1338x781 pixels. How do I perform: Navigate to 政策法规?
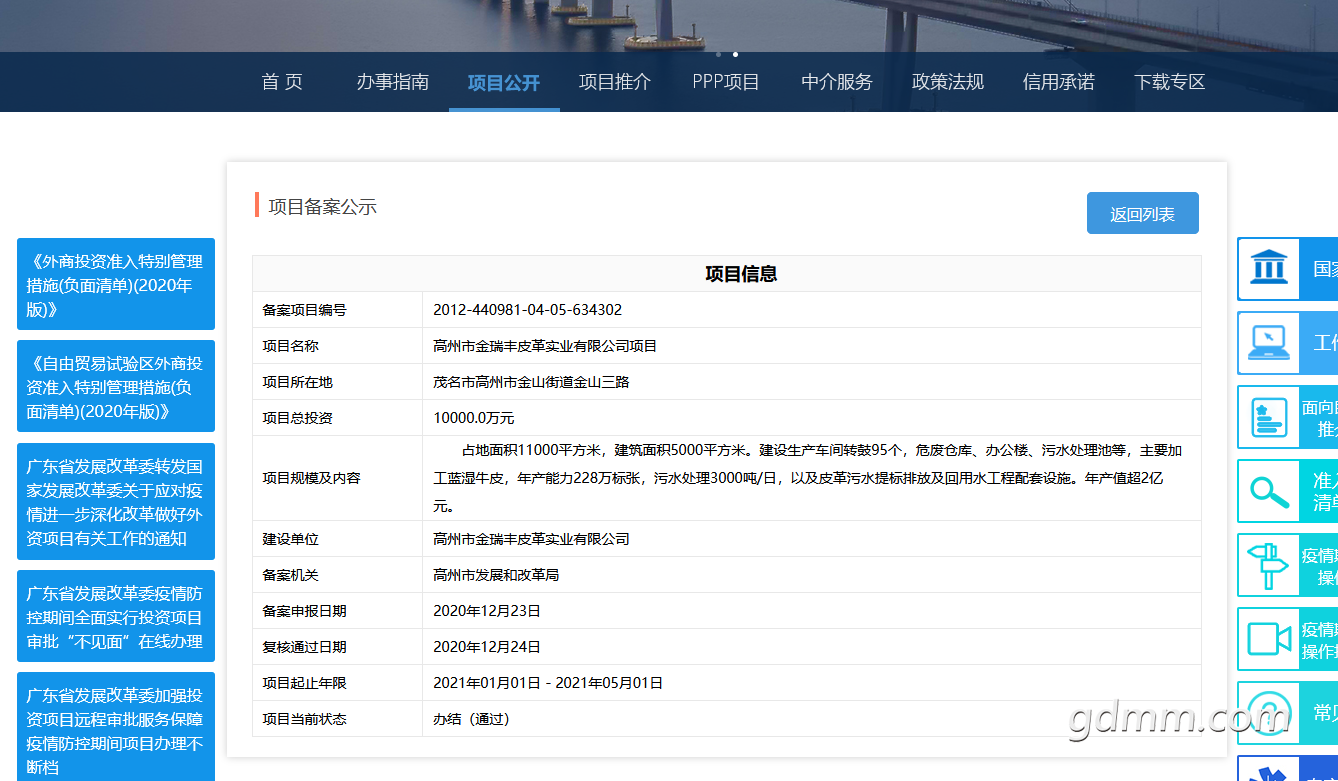948,82
